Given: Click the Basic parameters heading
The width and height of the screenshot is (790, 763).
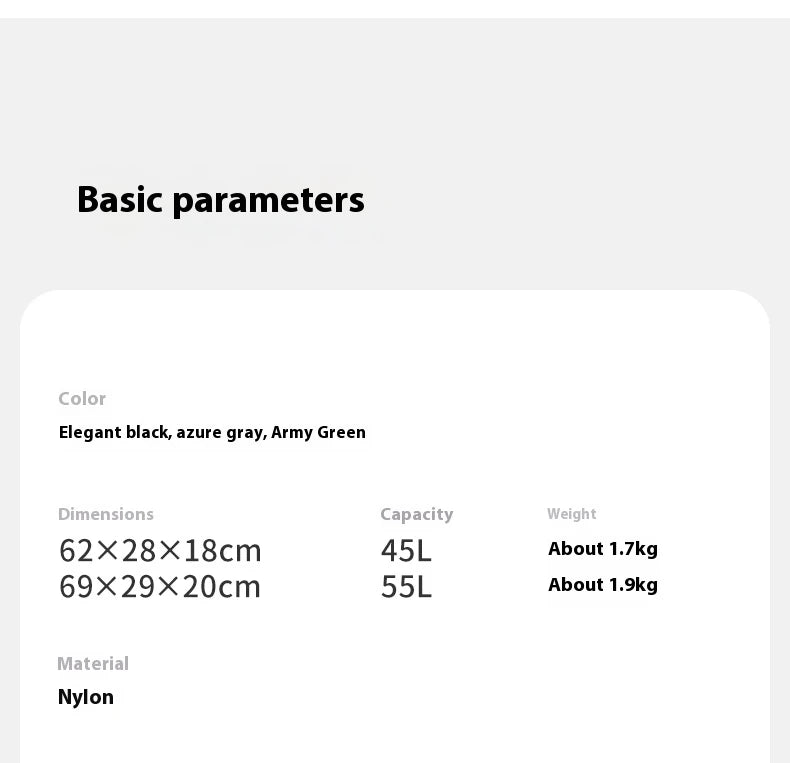Looking at the screenshot, I should click(x=221, y=201).
